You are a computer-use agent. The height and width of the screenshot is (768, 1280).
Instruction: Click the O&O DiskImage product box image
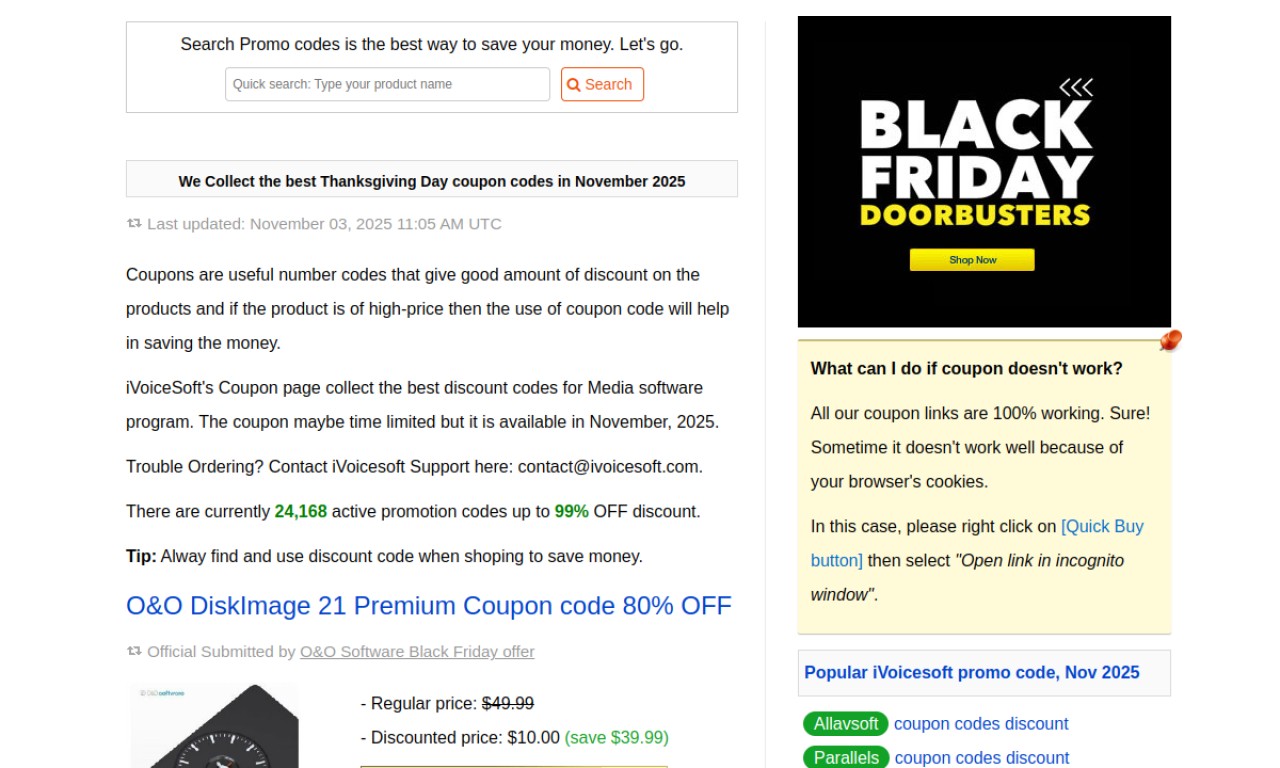(x=214, y=726)
